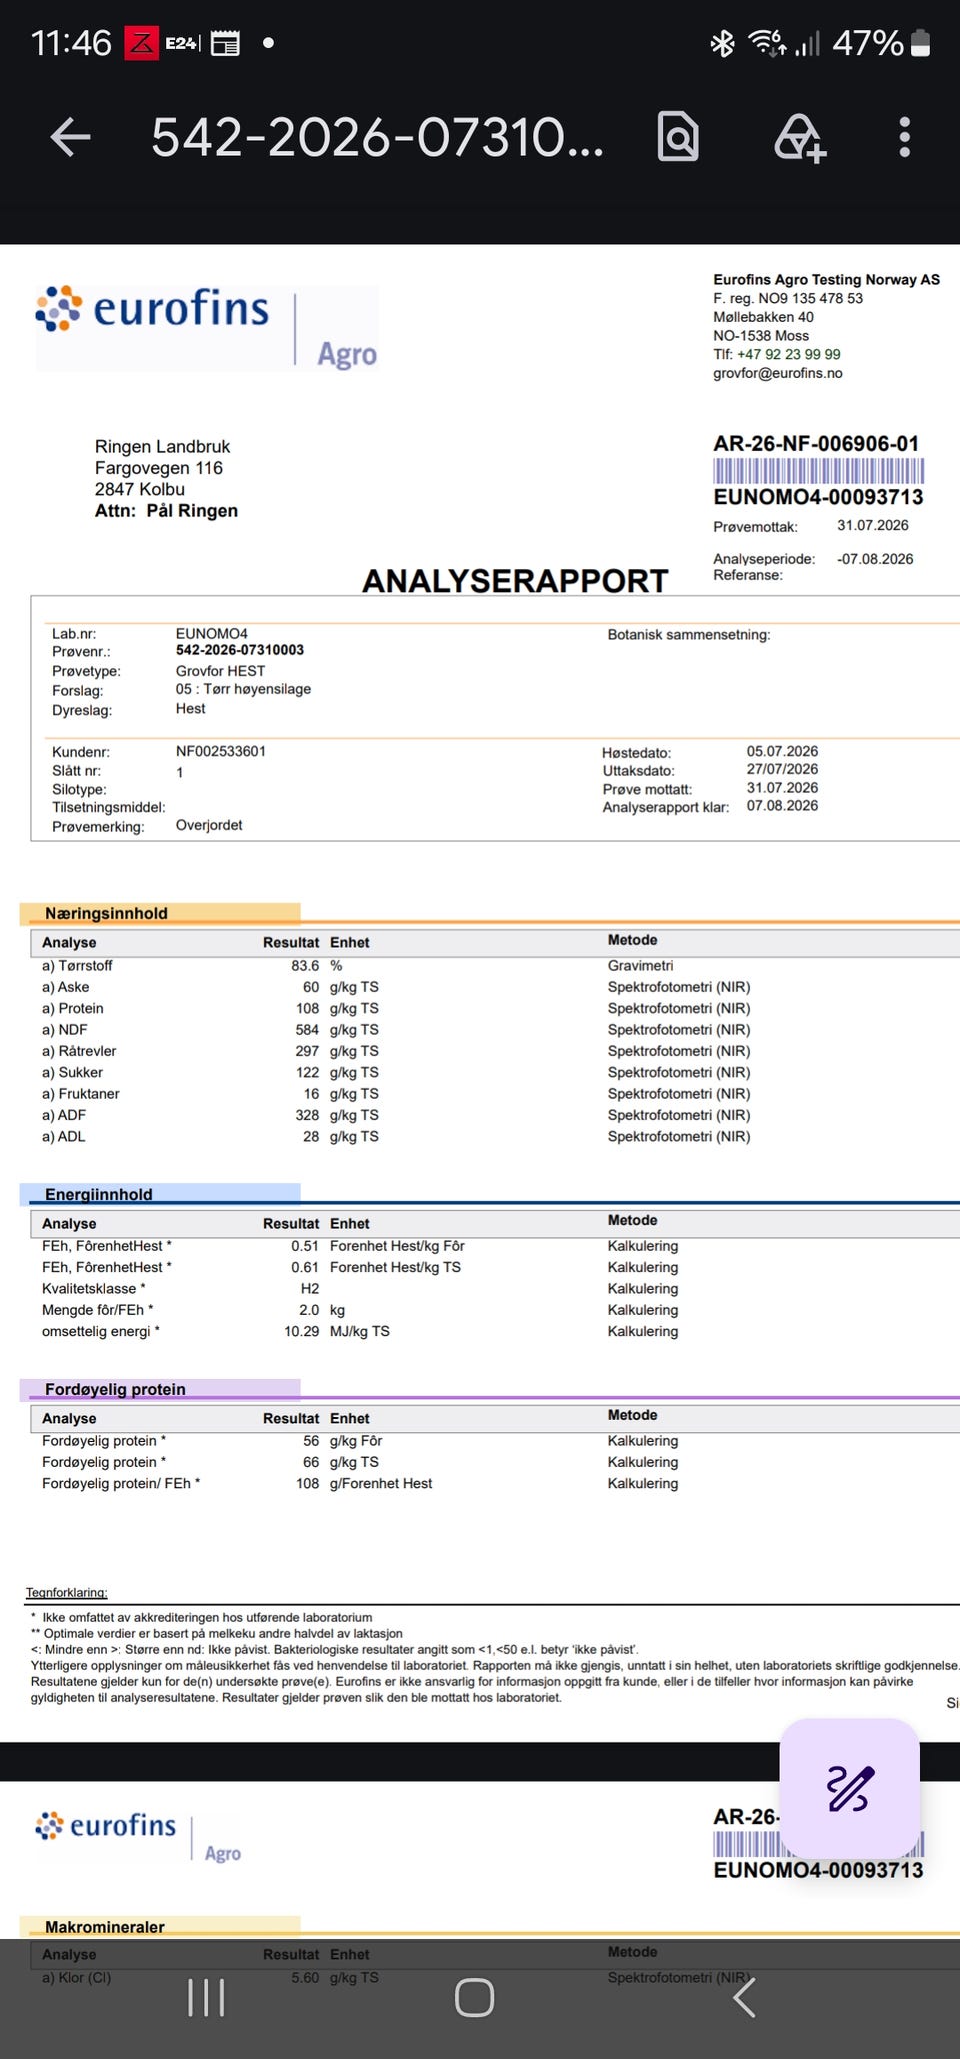
Task: Tap the Android recent apps button
Action: point(206,1998)
